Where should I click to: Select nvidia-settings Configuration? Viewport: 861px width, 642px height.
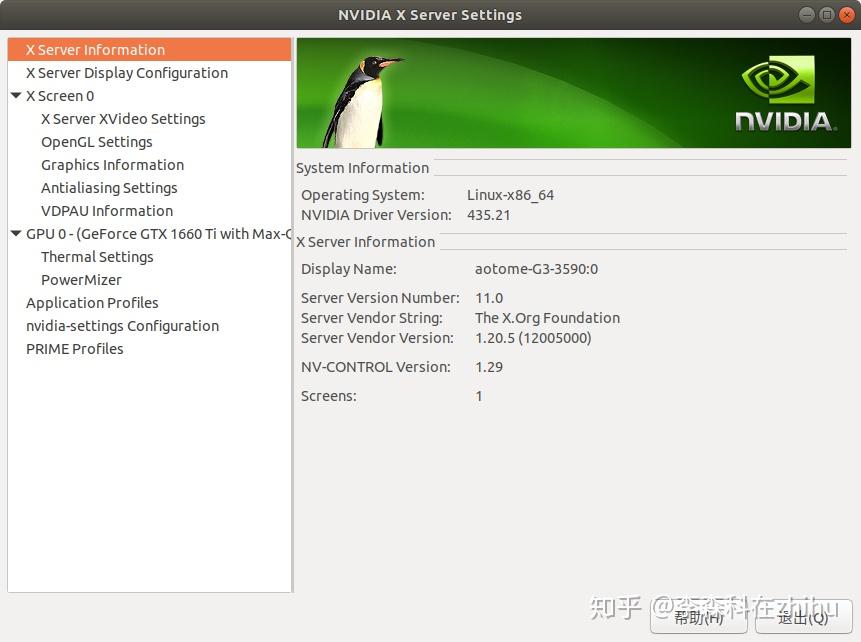122,325
